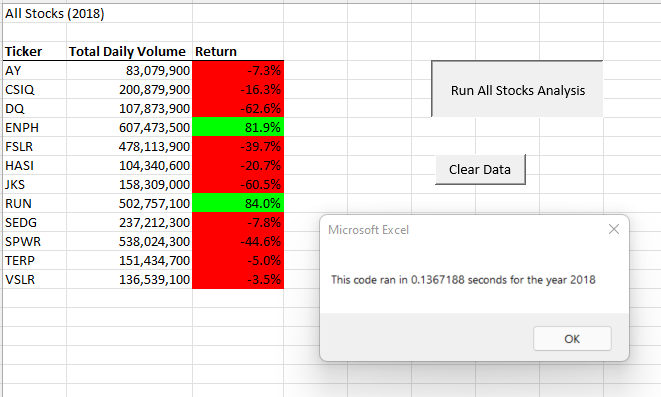This screenshot has height=397, width=661.
Task: Confirm the message box with OK
Action: point(572,338)
